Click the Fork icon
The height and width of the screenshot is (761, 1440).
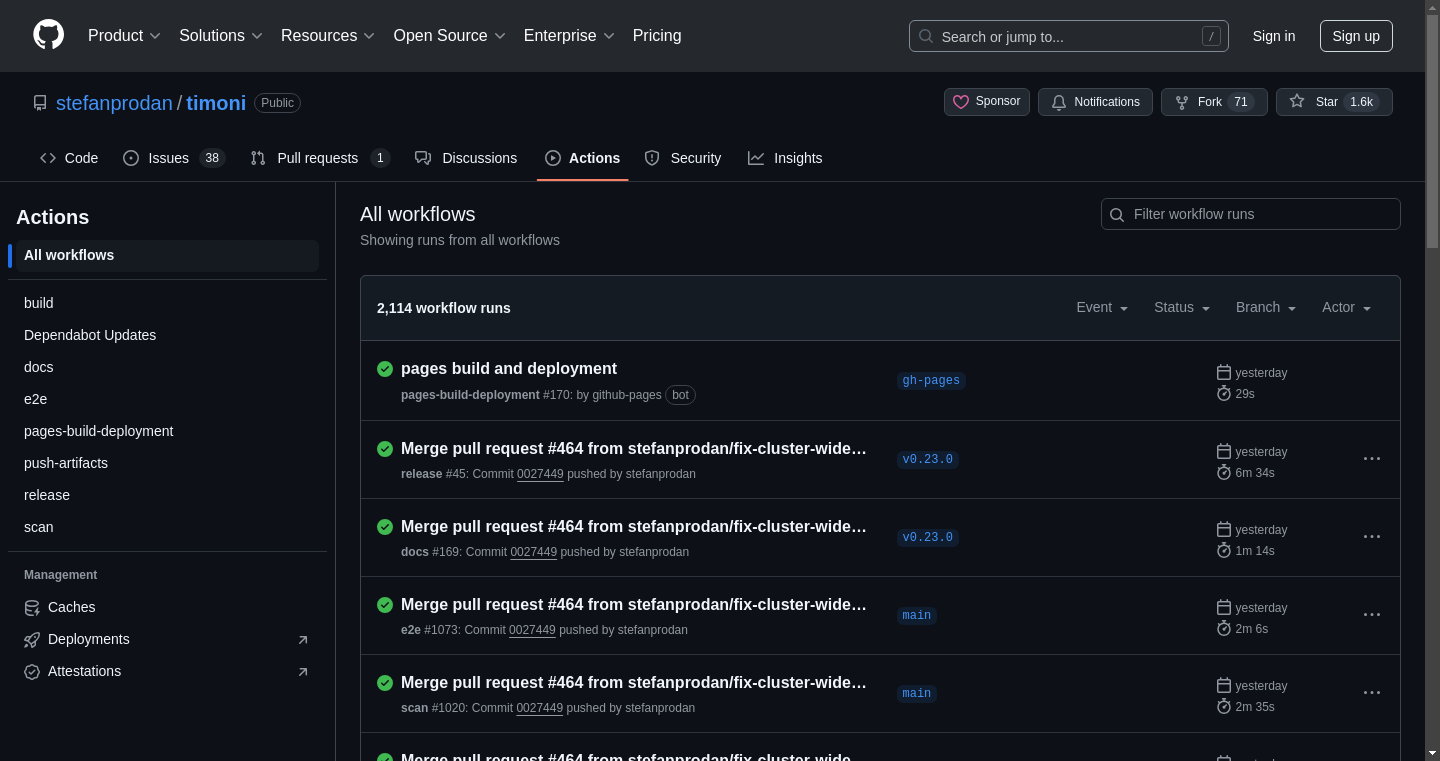coord(1182,102)
